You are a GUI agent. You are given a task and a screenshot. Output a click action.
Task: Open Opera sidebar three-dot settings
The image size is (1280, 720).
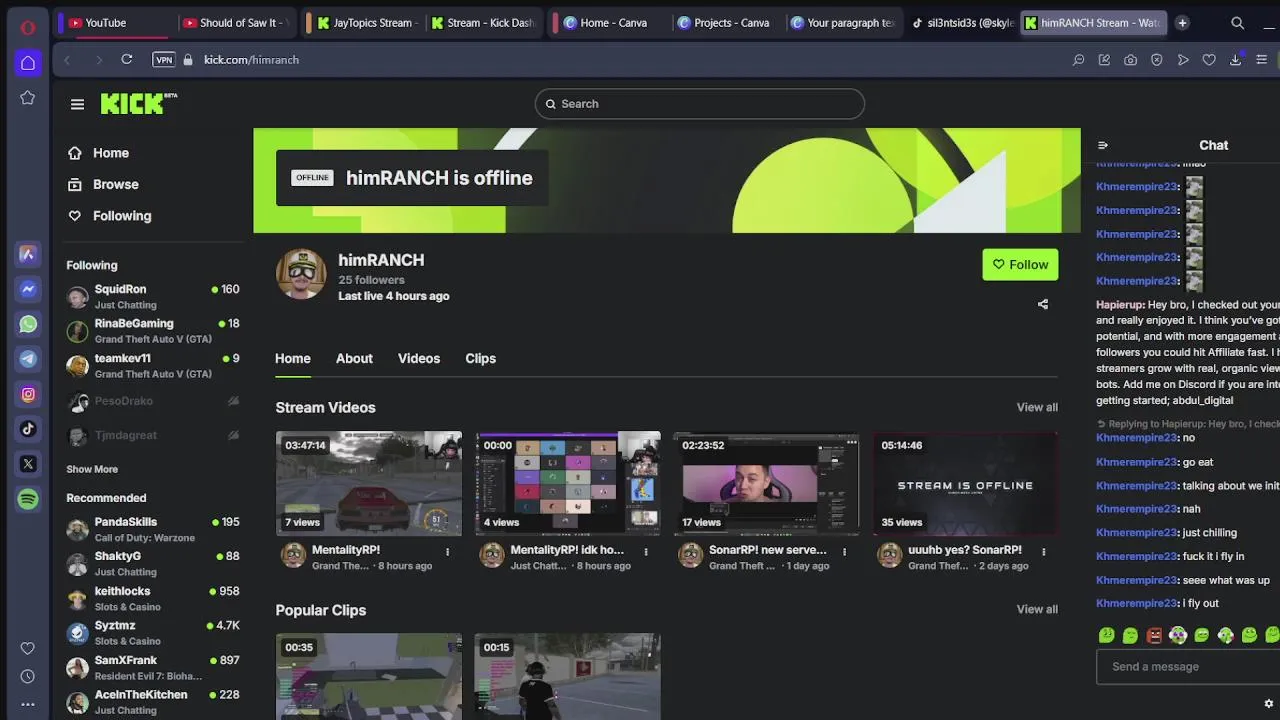click(27, 704)
